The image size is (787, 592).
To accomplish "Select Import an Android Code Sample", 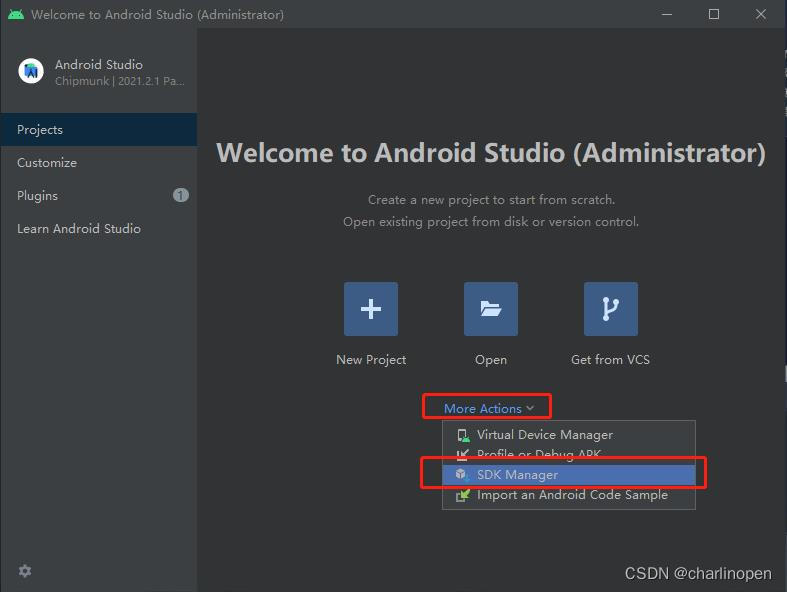I will 572,495.
